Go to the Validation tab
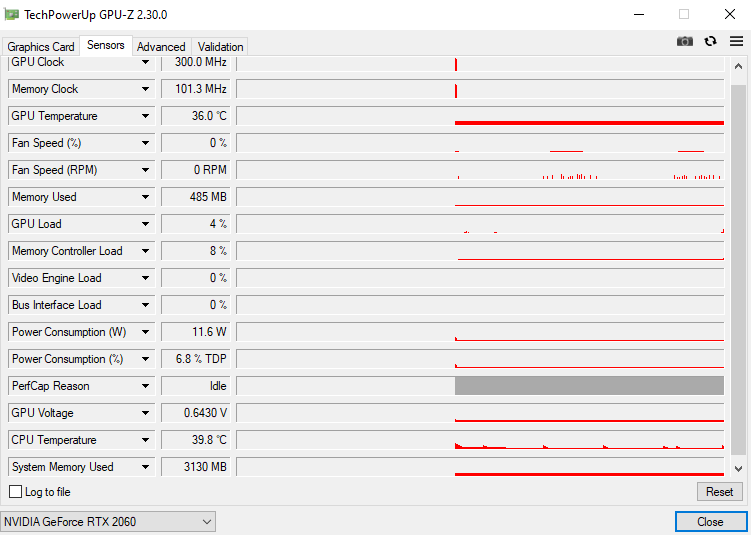This screenshot has height=535, width=751. [220, 47]
